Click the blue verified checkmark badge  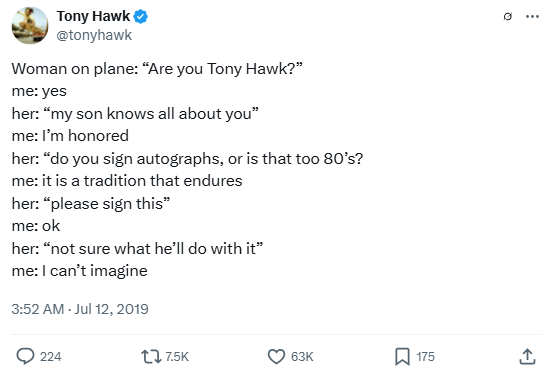point(140,16)
